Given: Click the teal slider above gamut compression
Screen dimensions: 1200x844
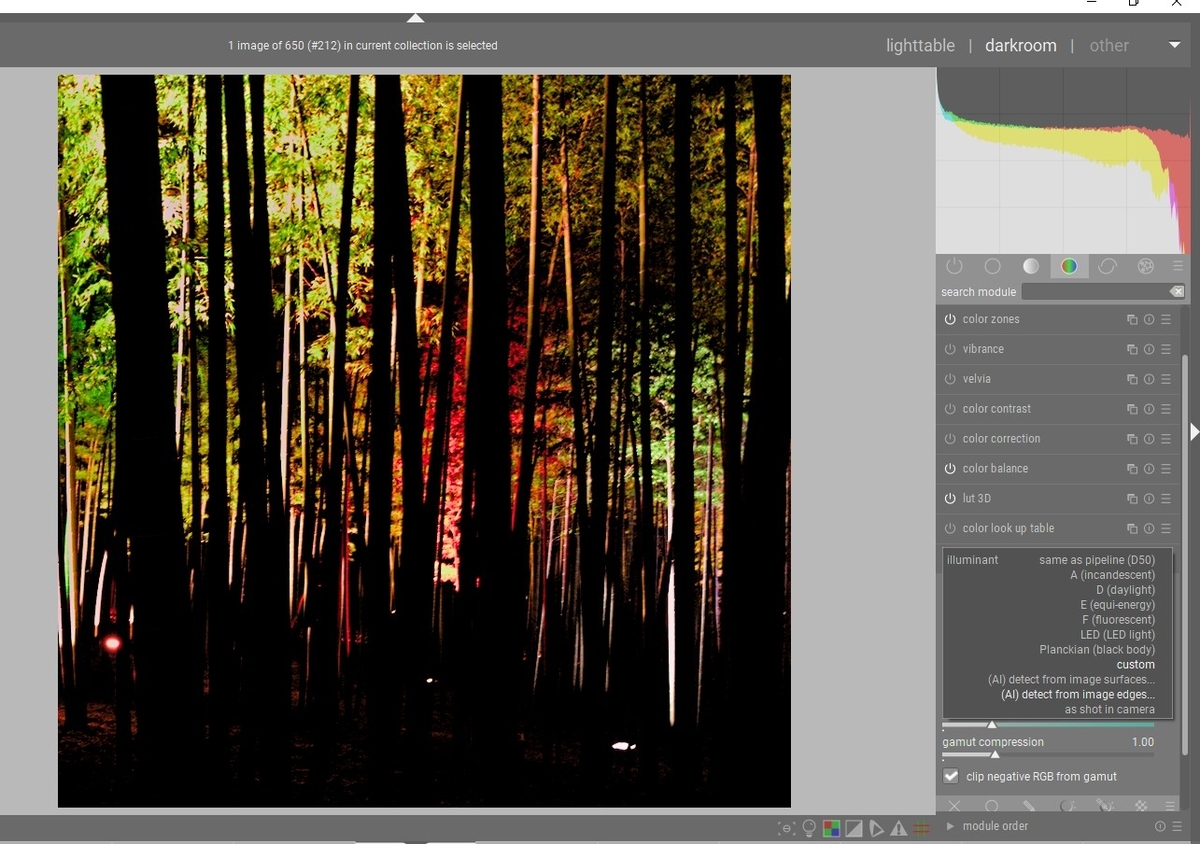Looking at the screenshot, I should click(1048, 725).
